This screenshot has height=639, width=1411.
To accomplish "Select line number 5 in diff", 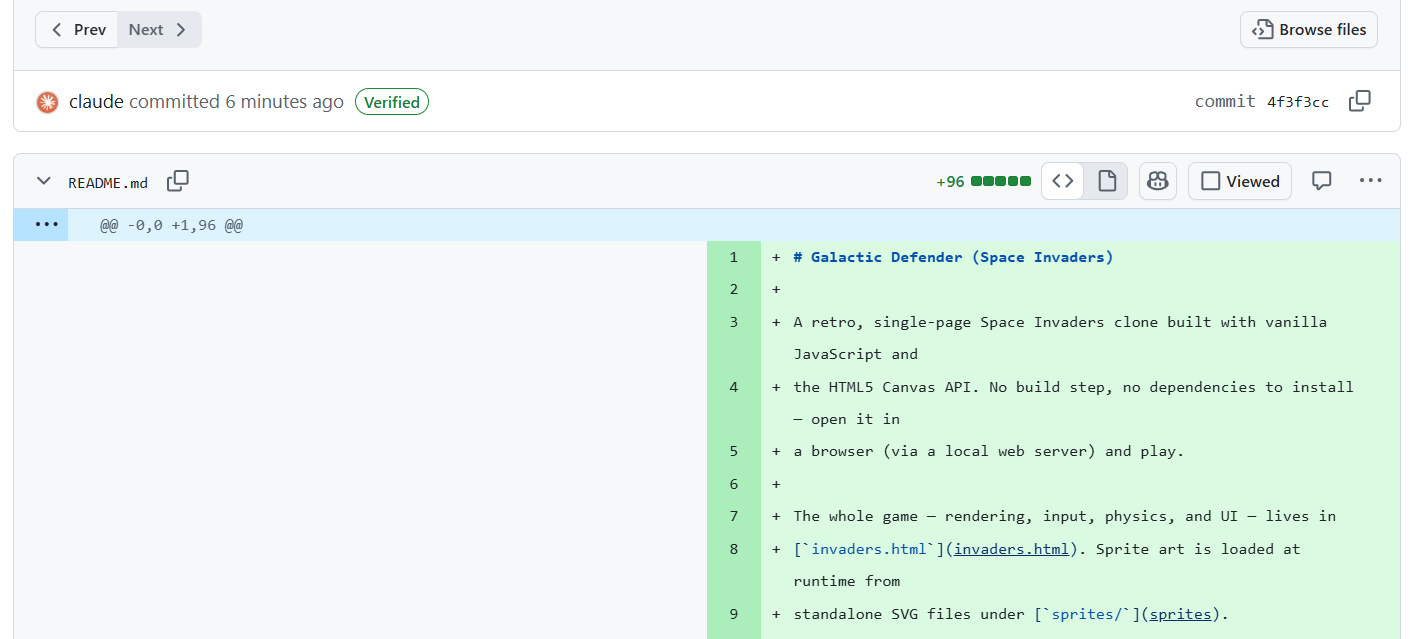I will click(x=733, y=451).
